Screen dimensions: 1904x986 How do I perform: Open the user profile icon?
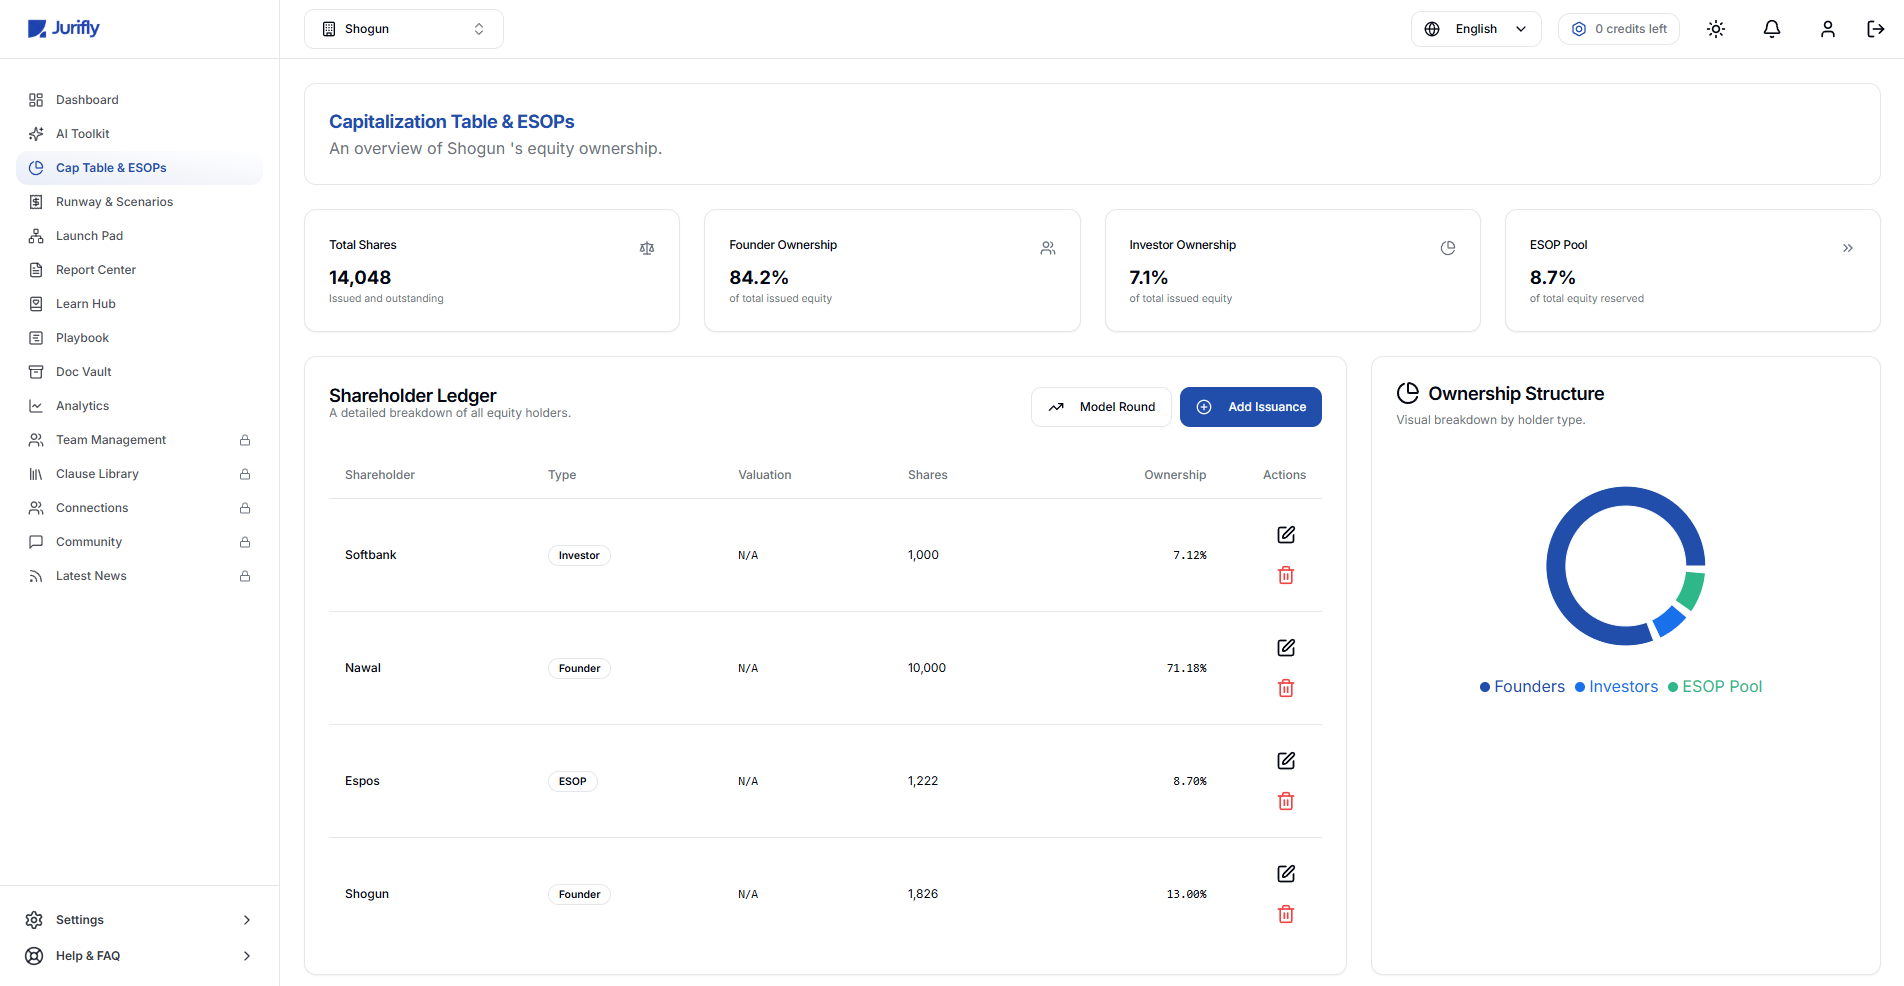[x=1828, y=29]
